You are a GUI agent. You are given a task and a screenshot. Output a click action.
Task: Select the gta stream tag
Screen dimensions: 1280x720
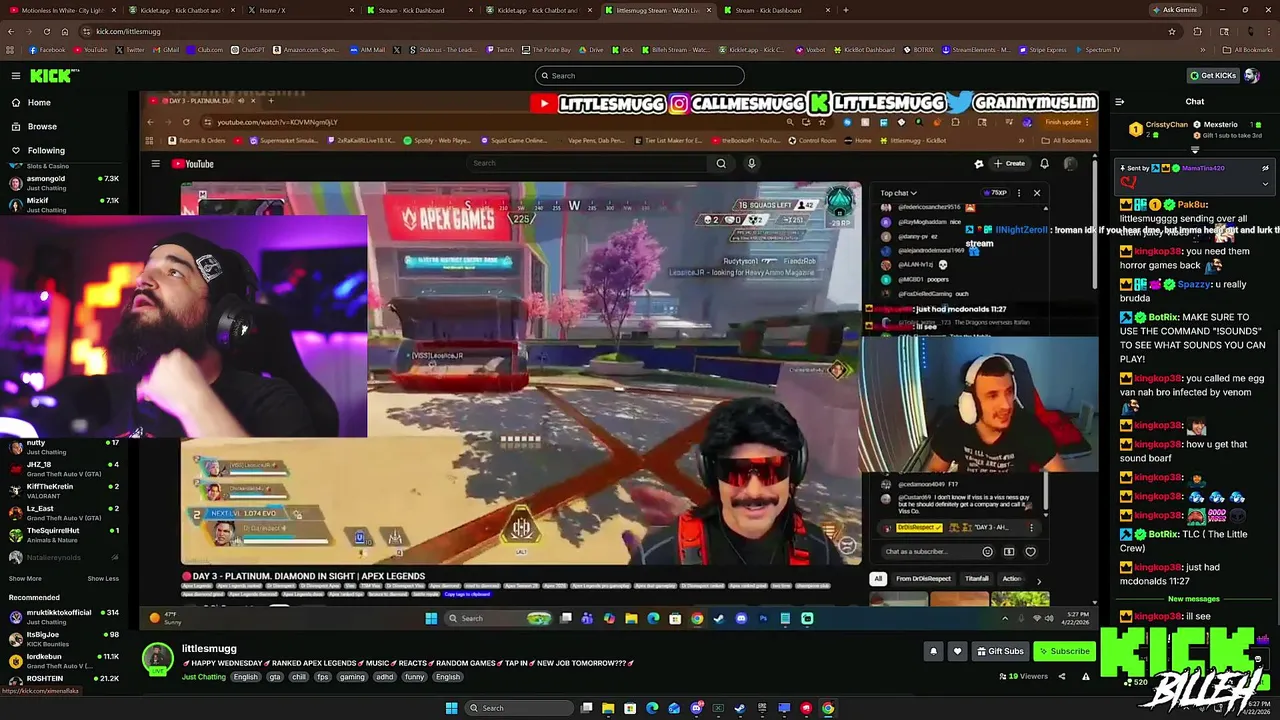[275, 677]
